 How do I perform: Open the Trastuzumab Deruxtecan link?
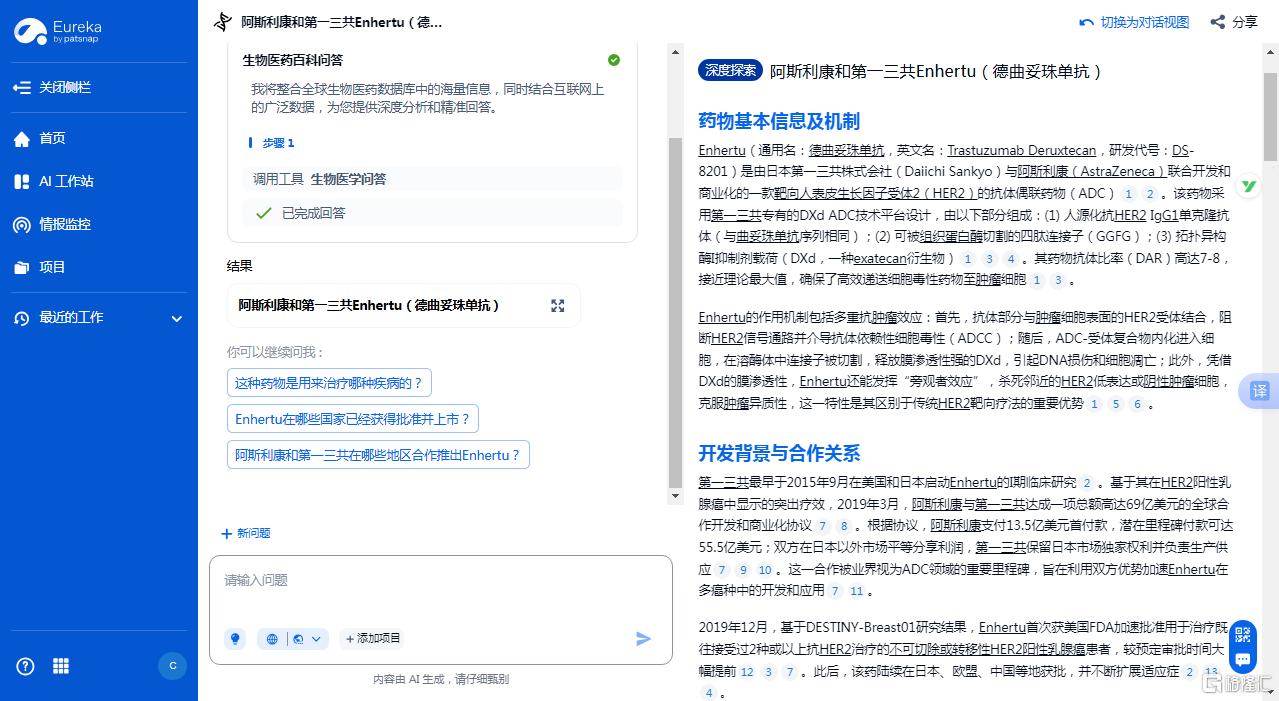coord(1021,150)
